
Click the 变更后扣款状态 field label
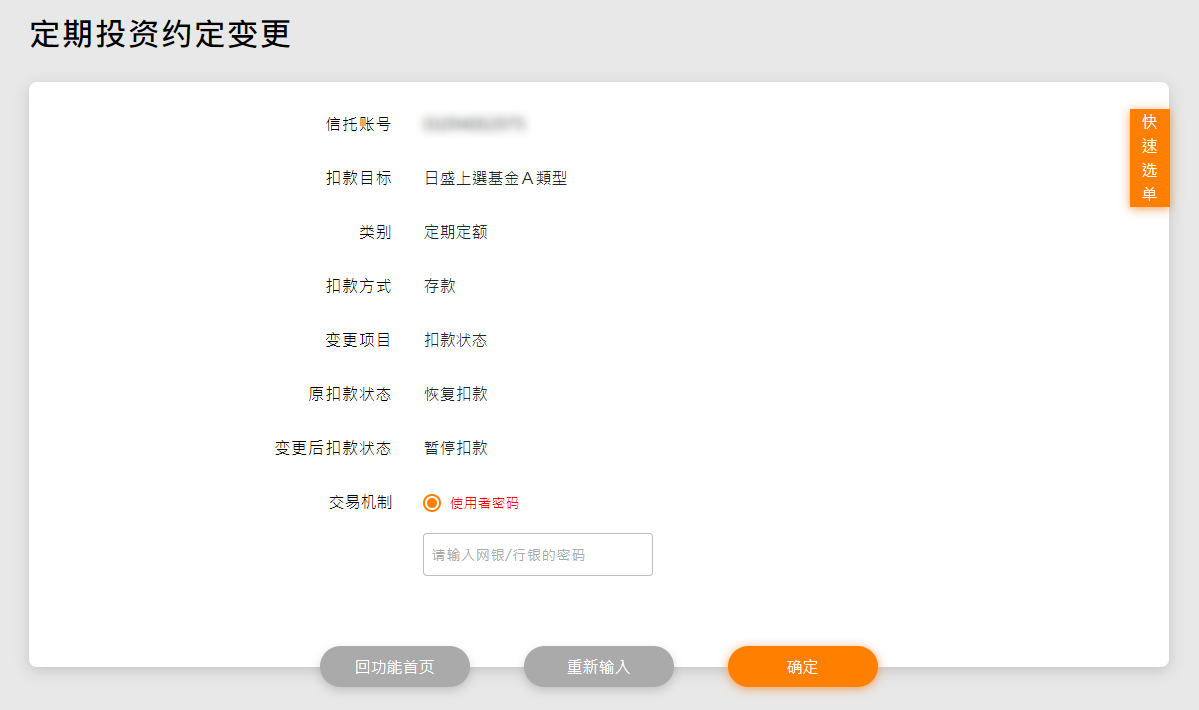point(333,448)
